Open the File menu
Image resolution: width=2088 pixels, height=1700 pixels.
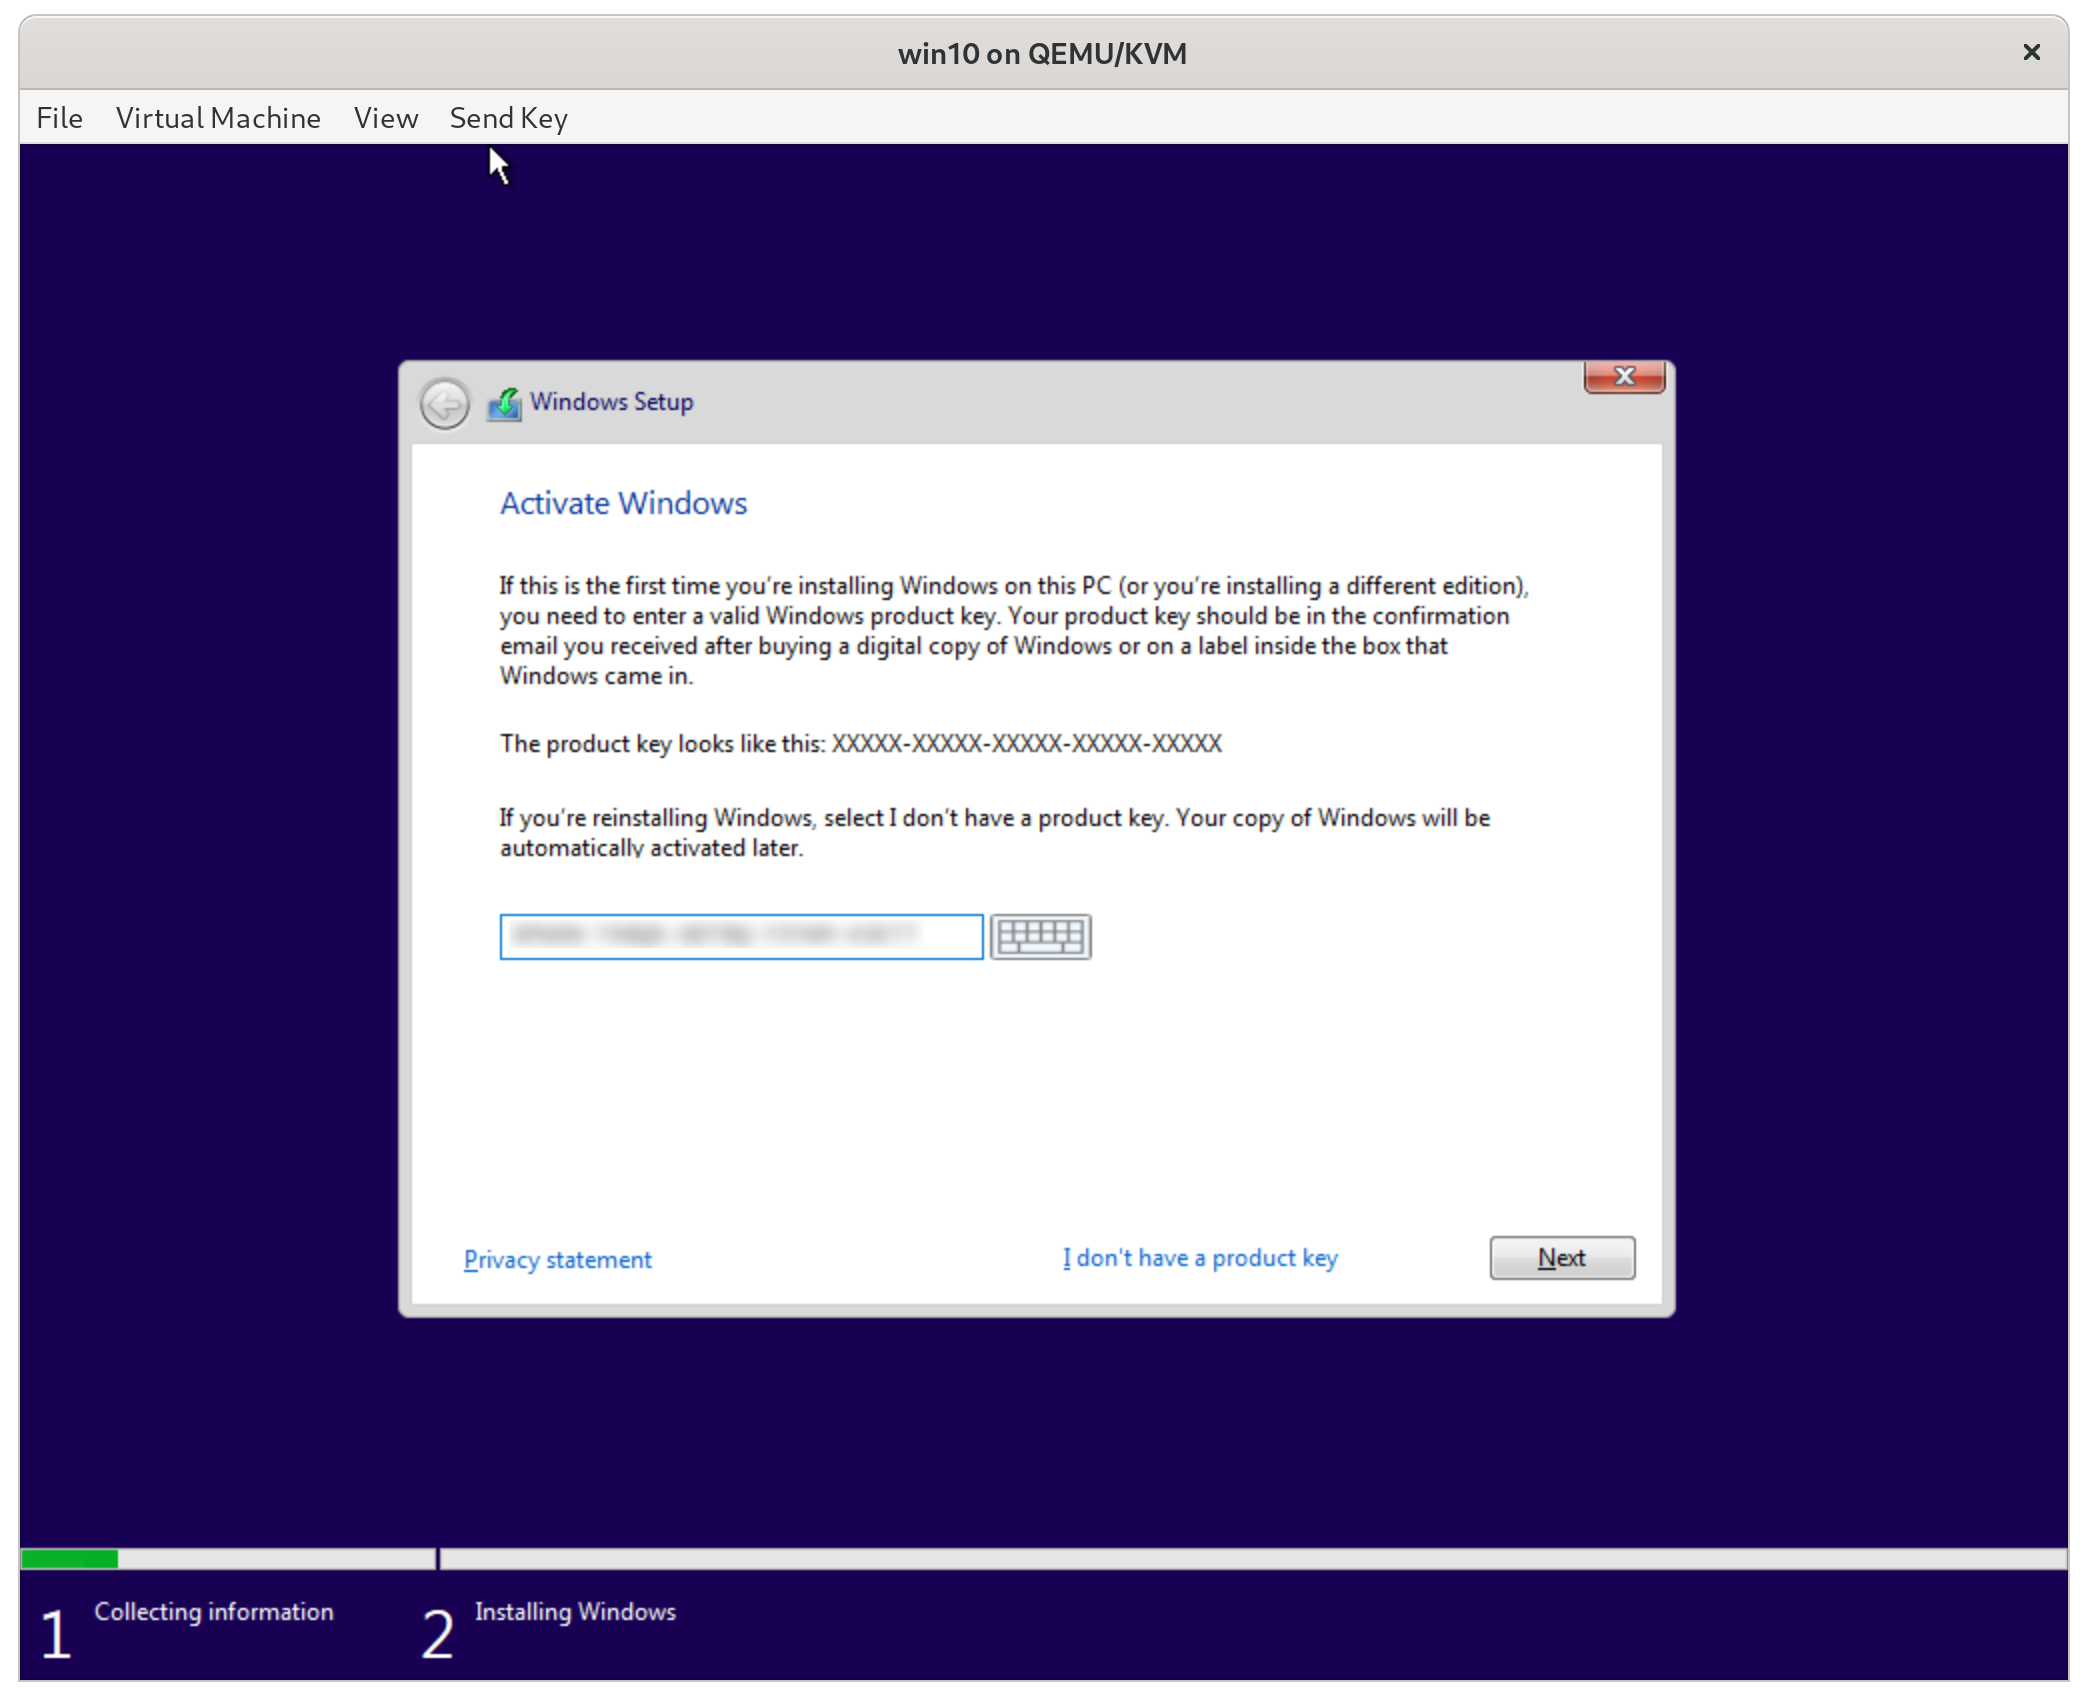(59, 117)
